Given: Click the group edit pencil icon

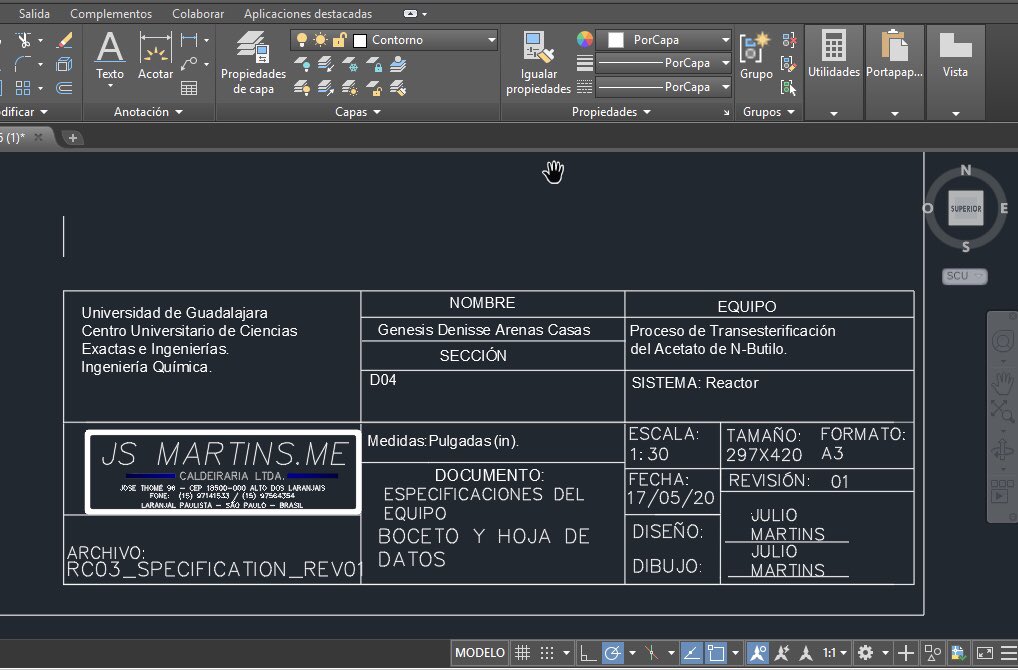Looking at the screenshot, I should coord(789,64).
